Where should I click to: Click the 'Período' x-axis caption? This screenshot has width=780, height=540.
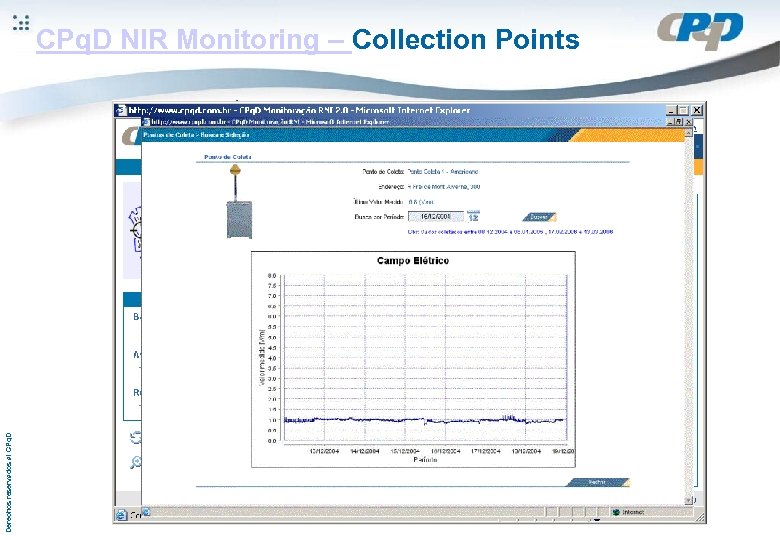pyautogui.click(x=425, y=460)
